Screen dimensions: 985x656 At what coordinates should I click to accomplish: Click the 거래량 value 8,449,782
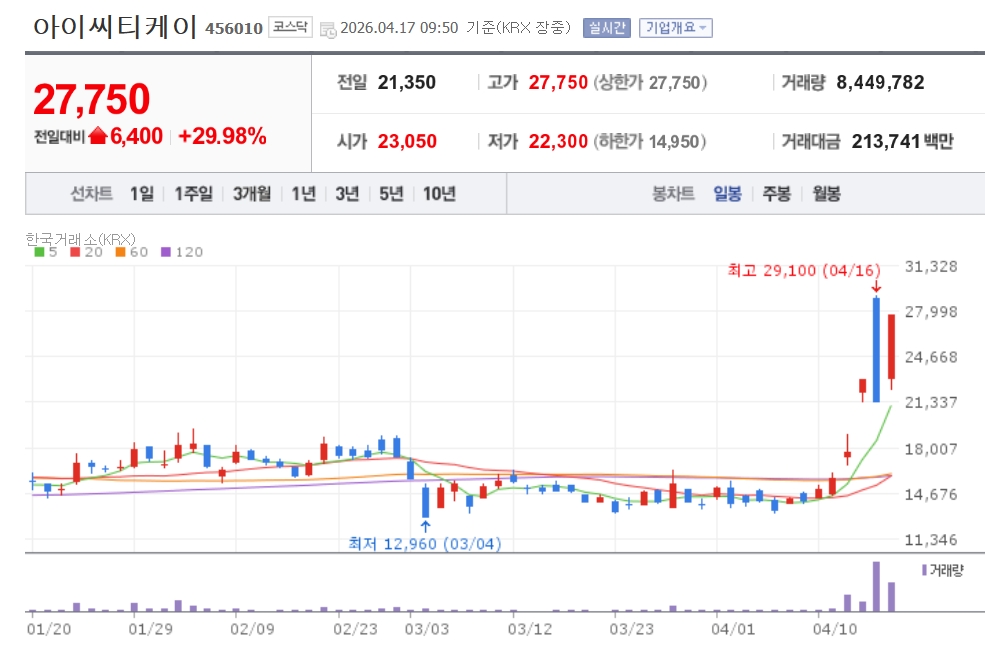(880, 82)
